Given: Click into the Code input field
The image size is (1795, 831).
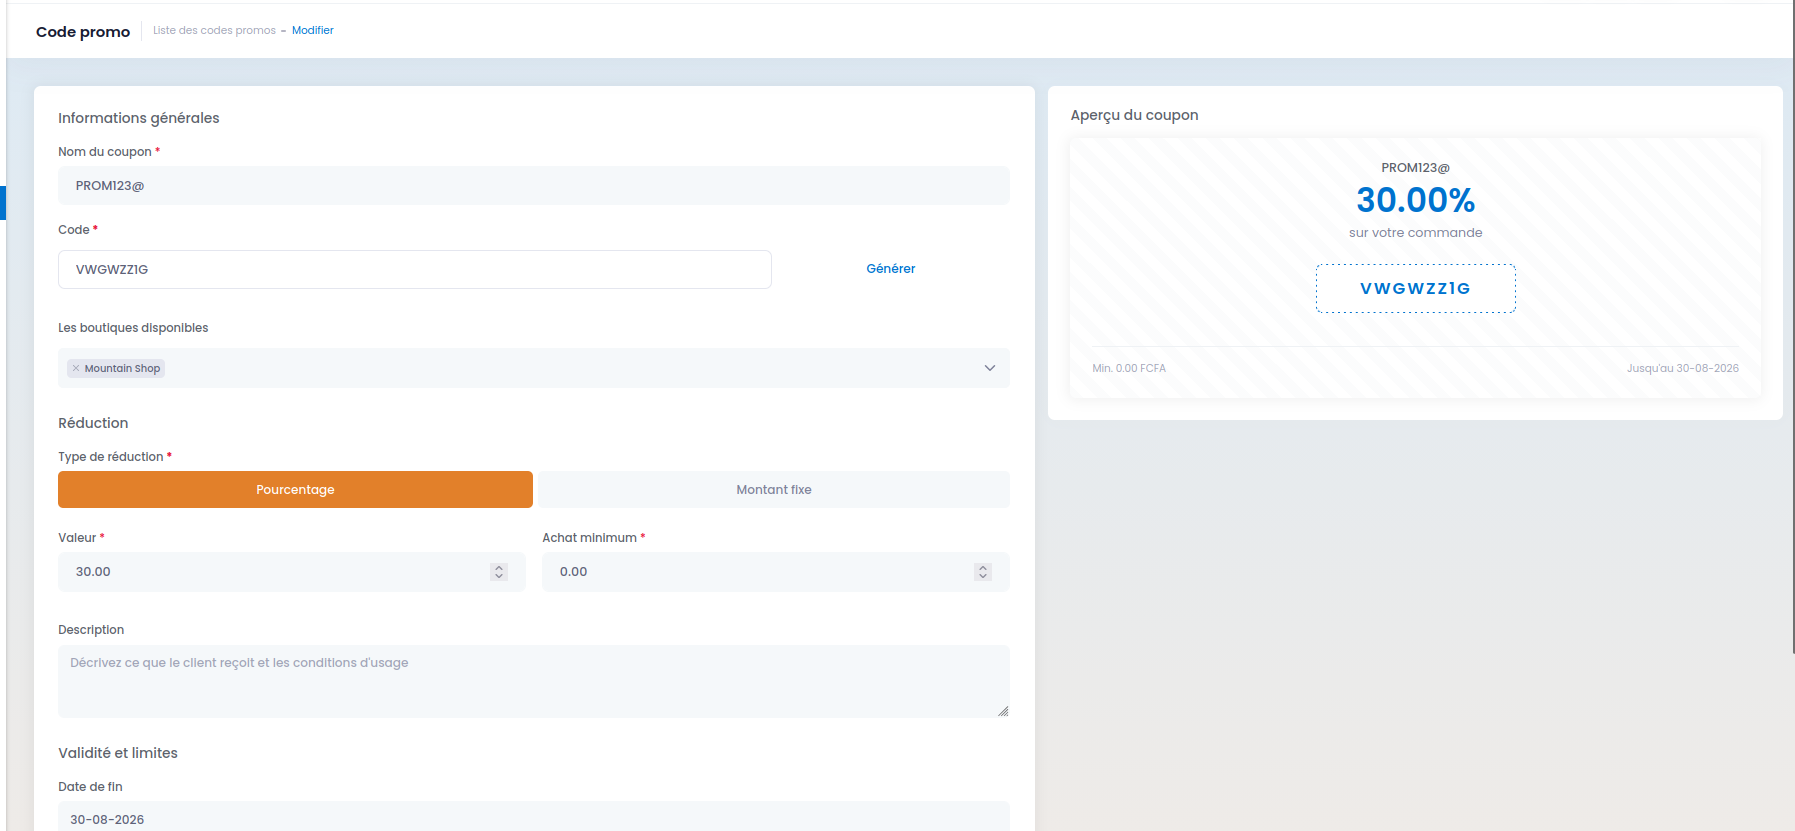Looking at the screenshot, I should [x=415, y=270].
